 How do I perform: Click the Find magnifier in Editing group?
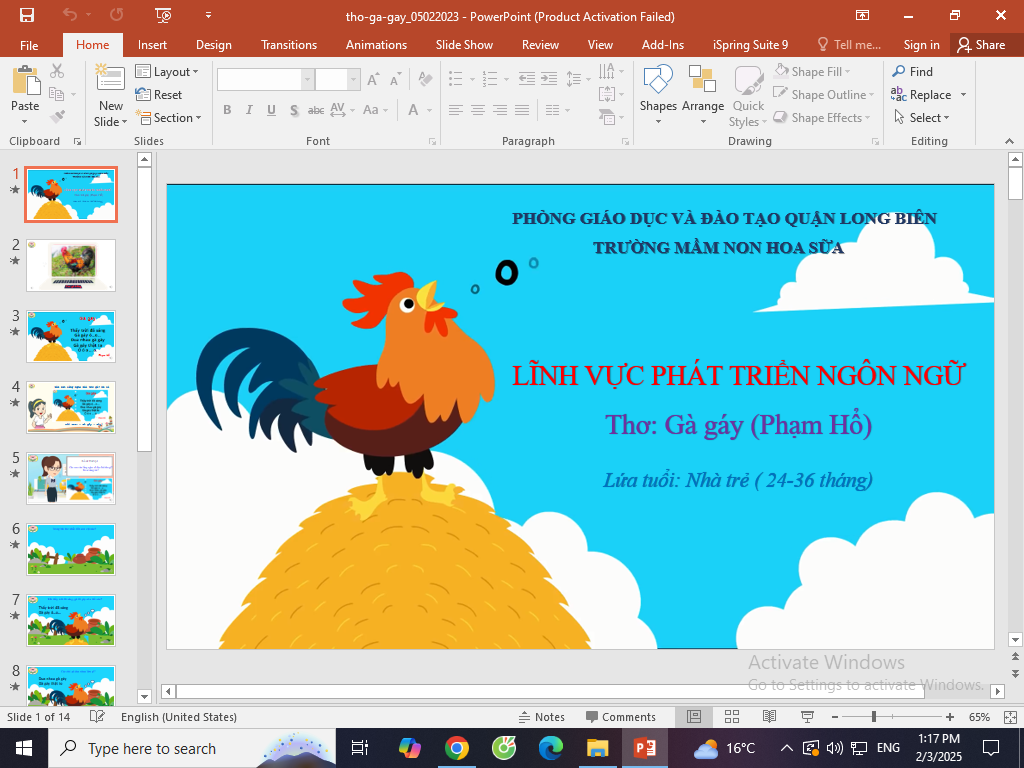pyautogui.click(x=899, y=72)
